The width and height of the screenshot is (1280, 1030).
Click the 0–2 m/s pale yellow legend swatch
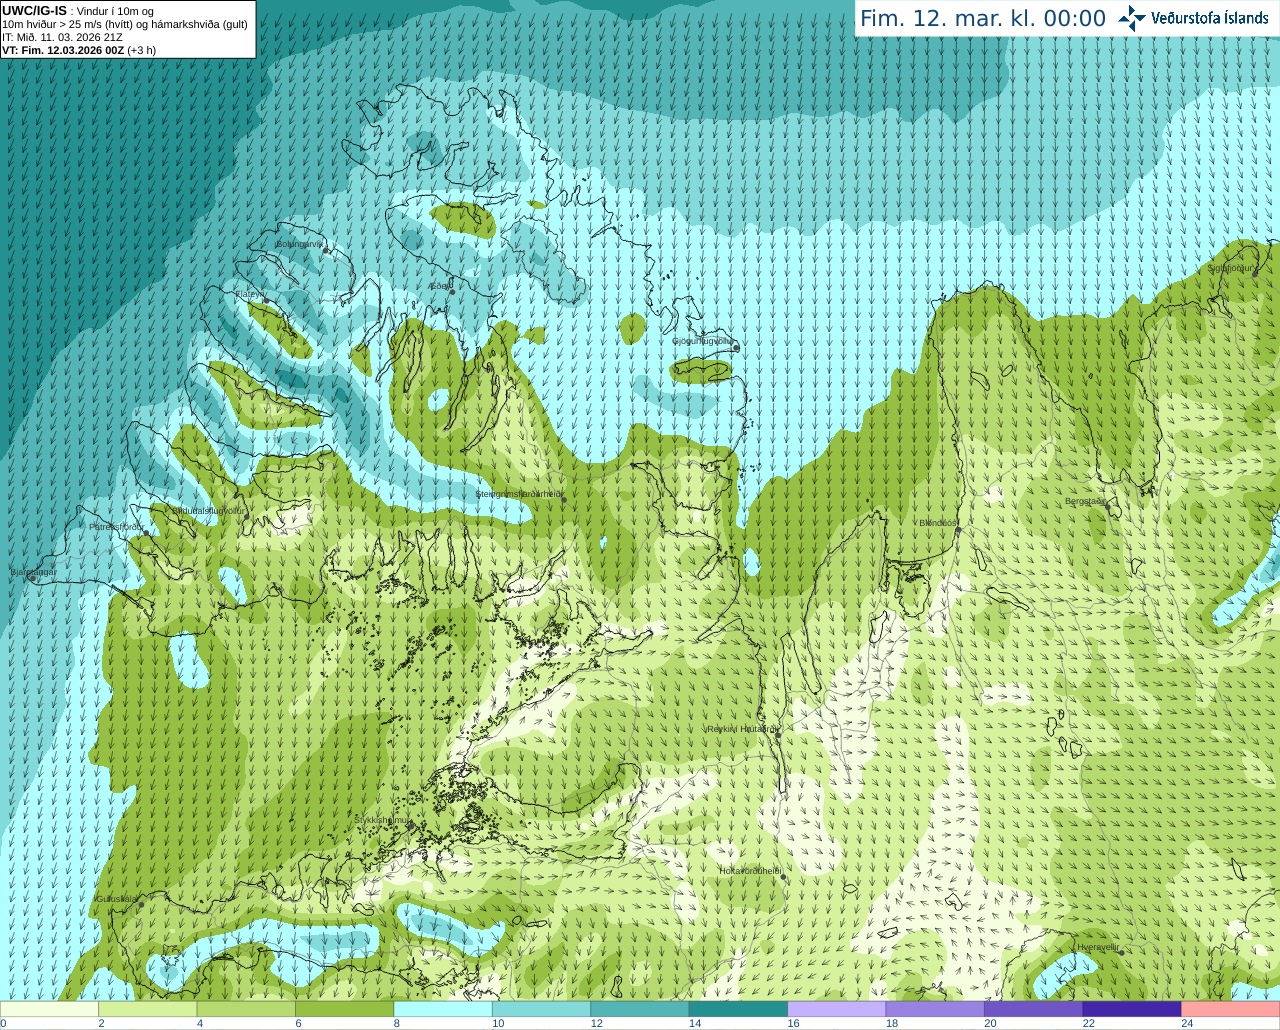(x=50, y=1009)
